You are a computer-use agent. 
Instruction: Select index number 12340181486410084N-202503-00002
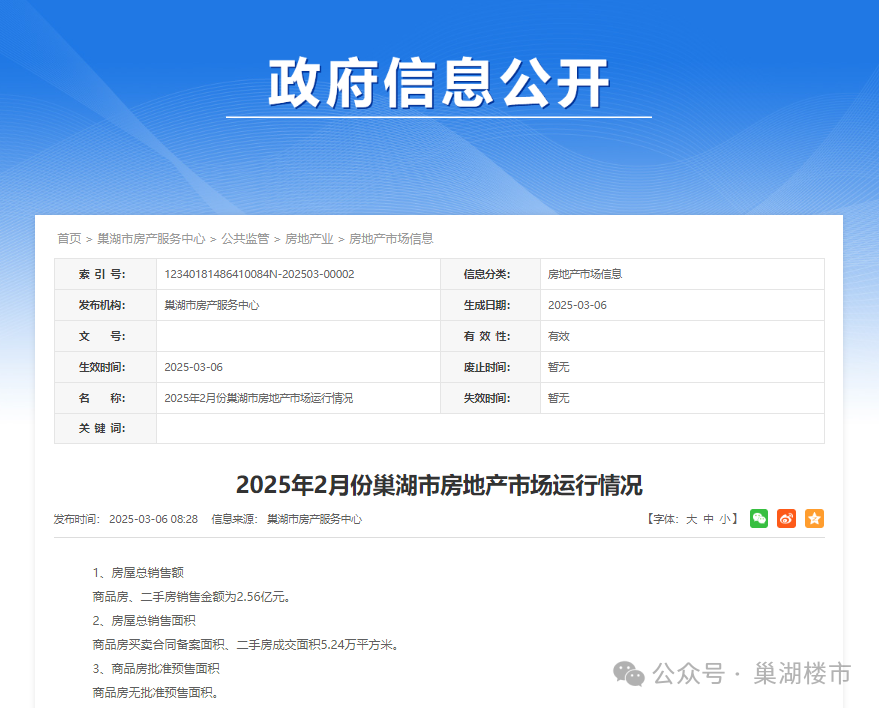259,274
